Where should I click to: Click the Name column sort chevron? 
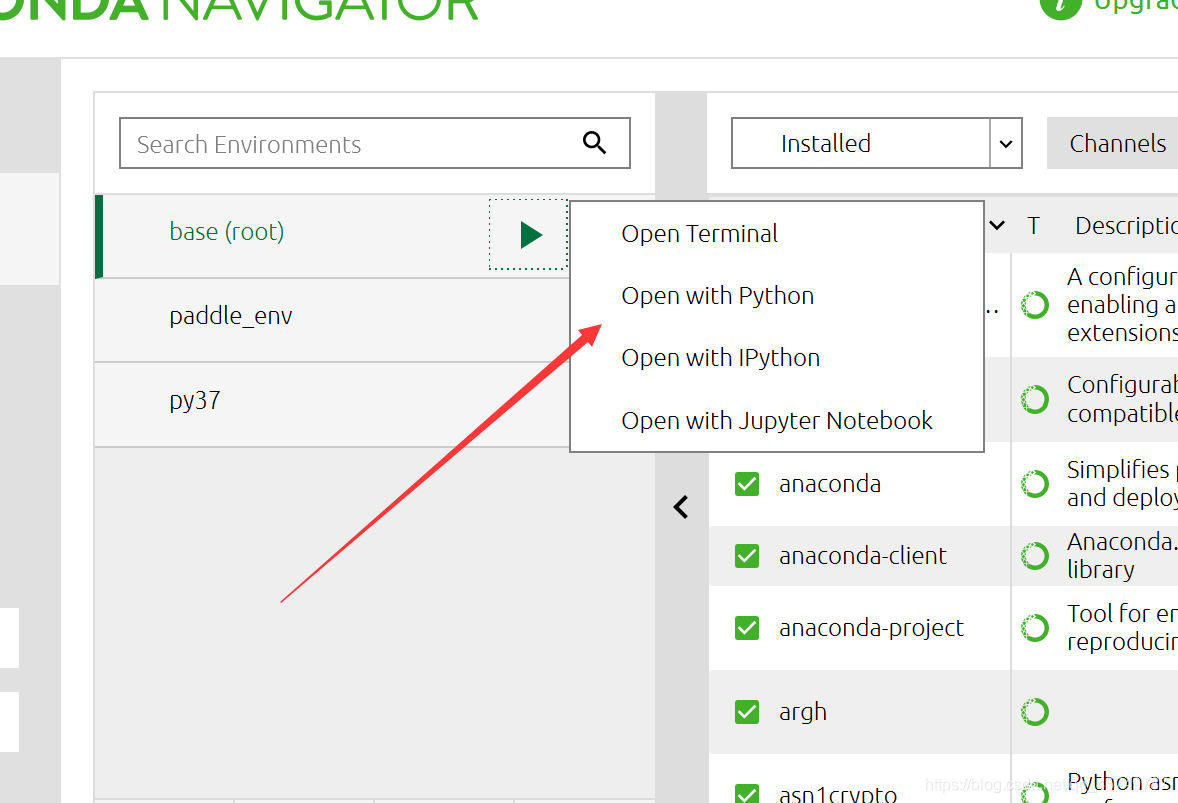pyautogui.click(x=997, y=225)
